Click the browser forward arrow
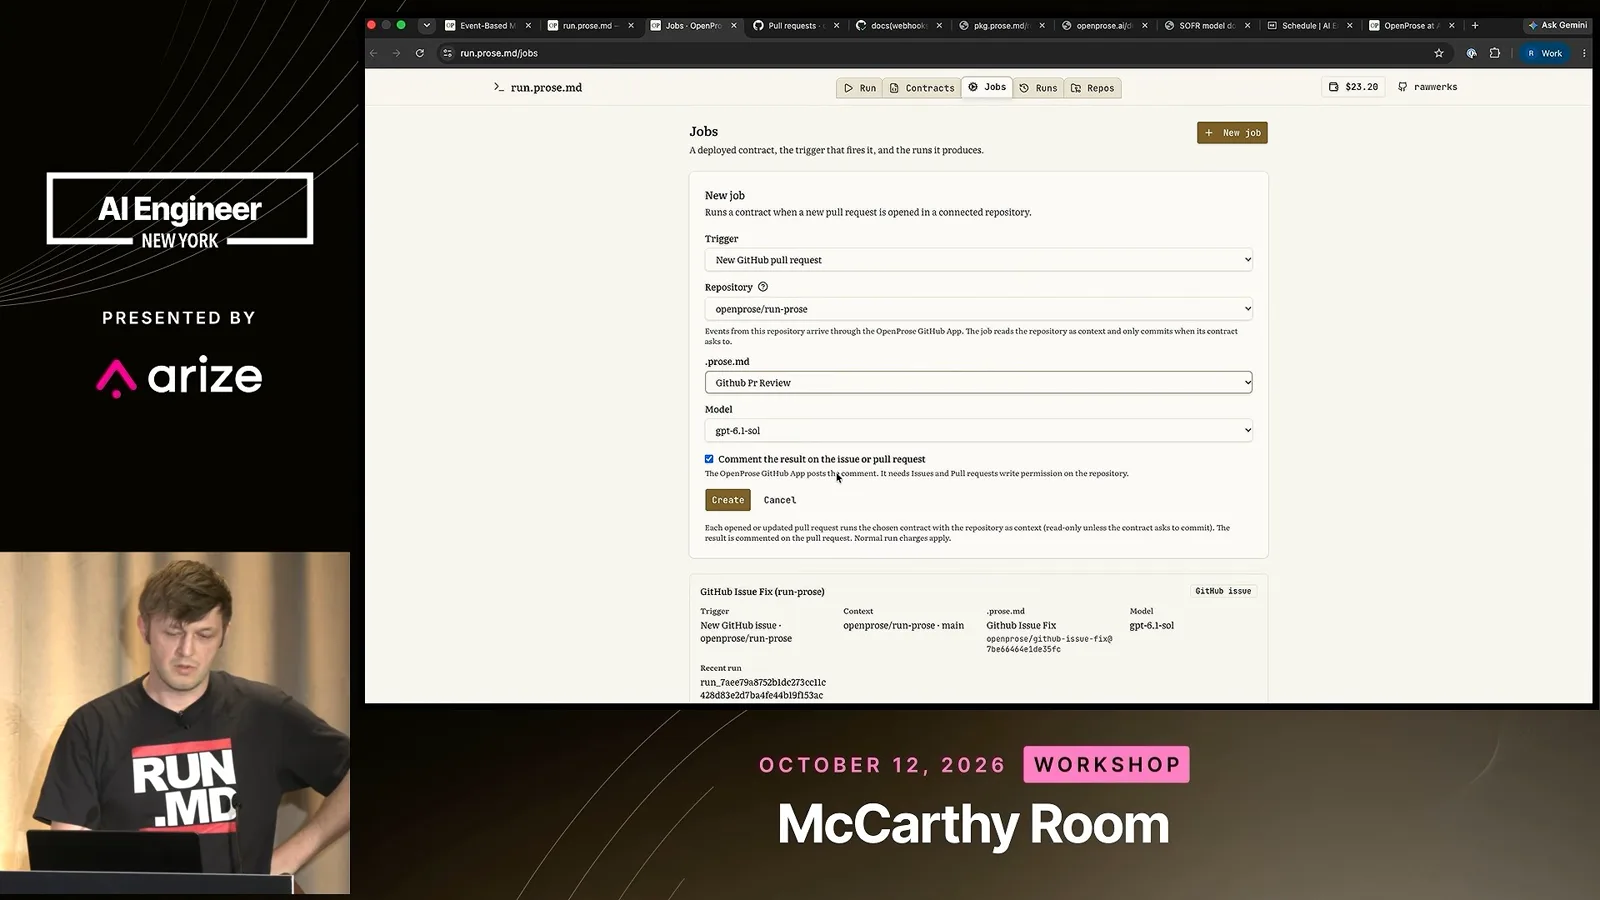The width and height of the screenshot is (1600, 900). point(396,53)
